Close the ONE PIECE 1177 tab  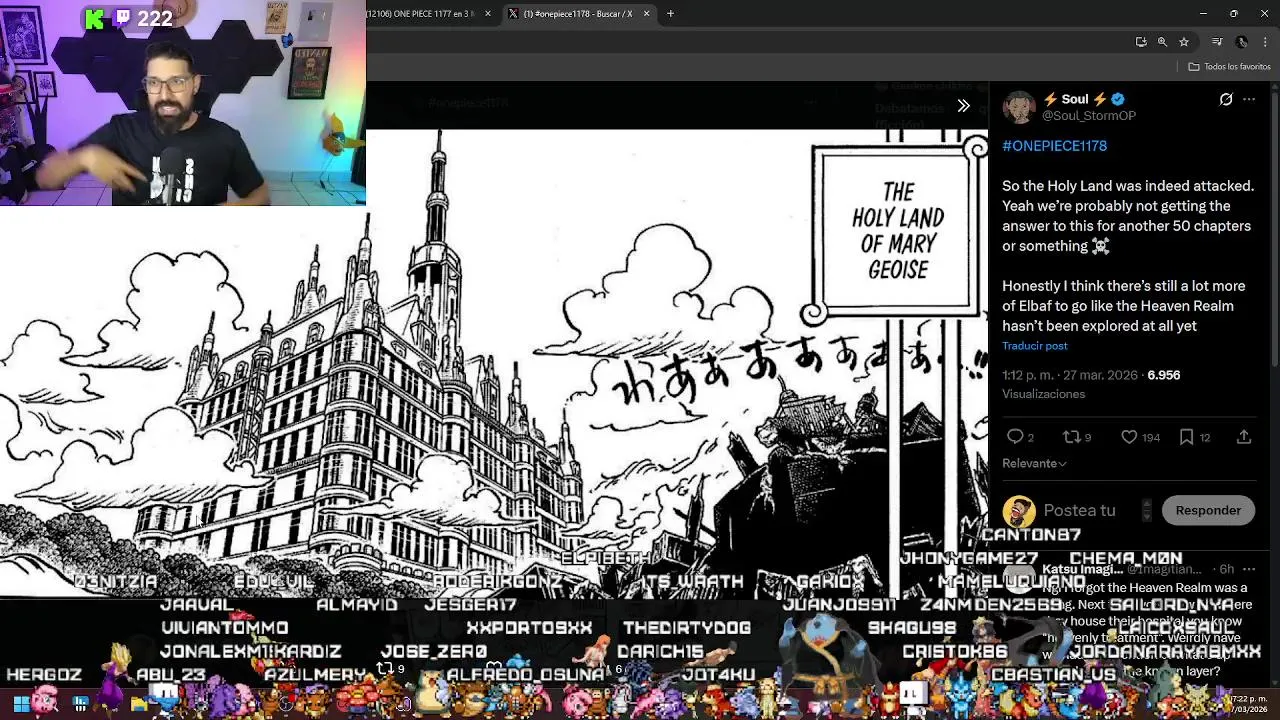click(488, 14)
